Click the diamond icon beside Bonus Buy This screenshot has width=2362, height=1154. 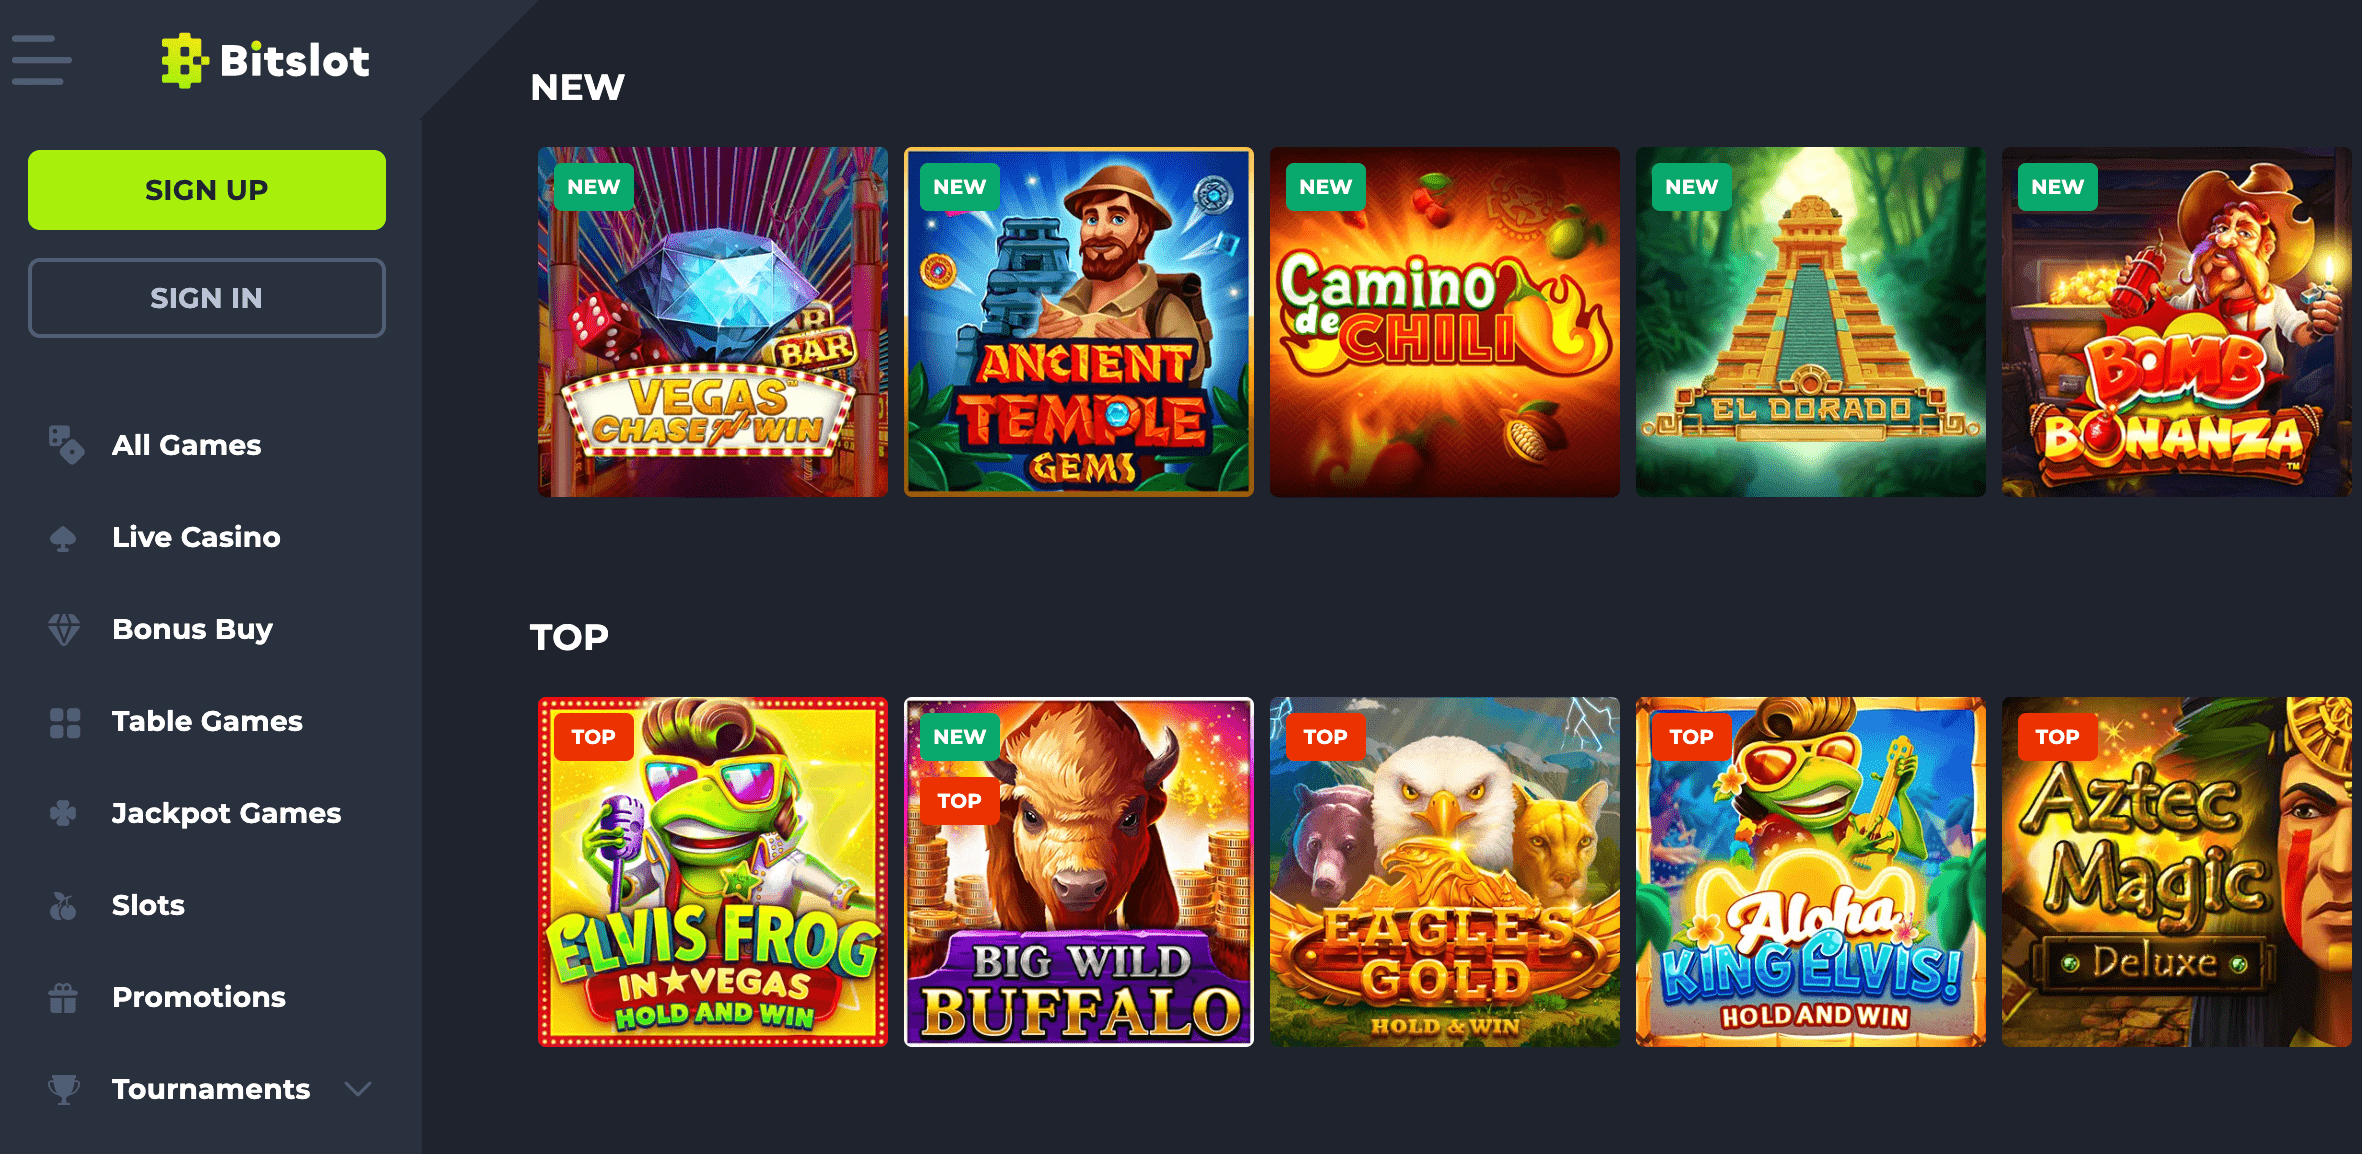[64, 629]
